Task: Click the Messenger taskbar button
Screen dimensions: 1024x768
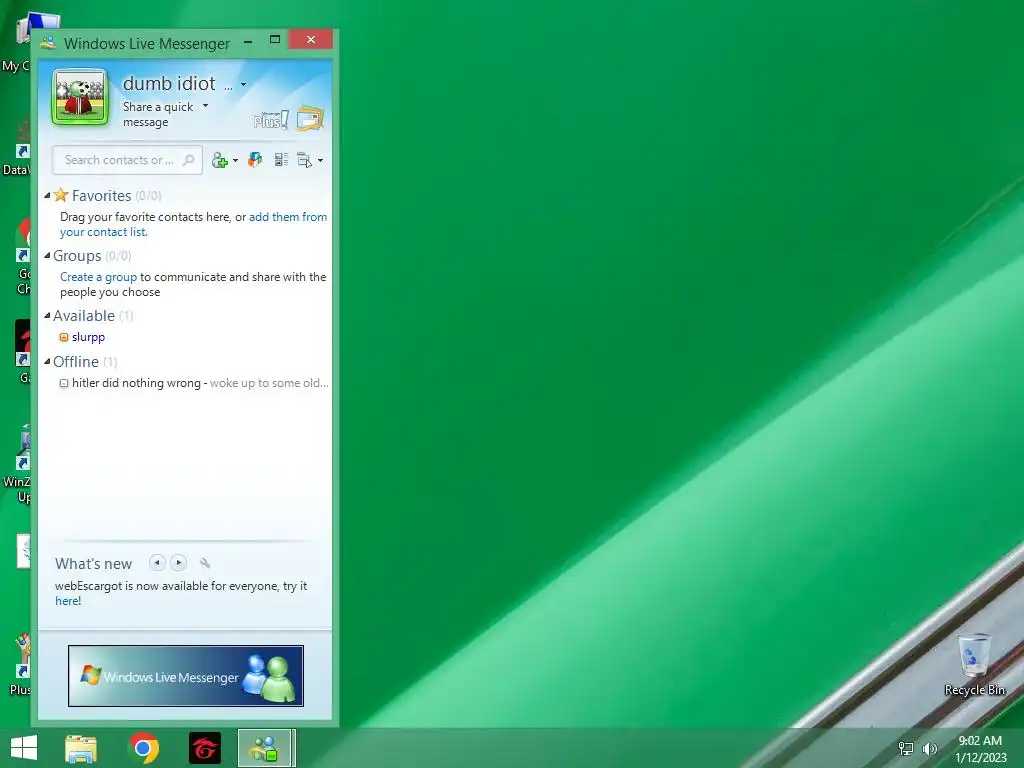Action: tap(266, 748)
